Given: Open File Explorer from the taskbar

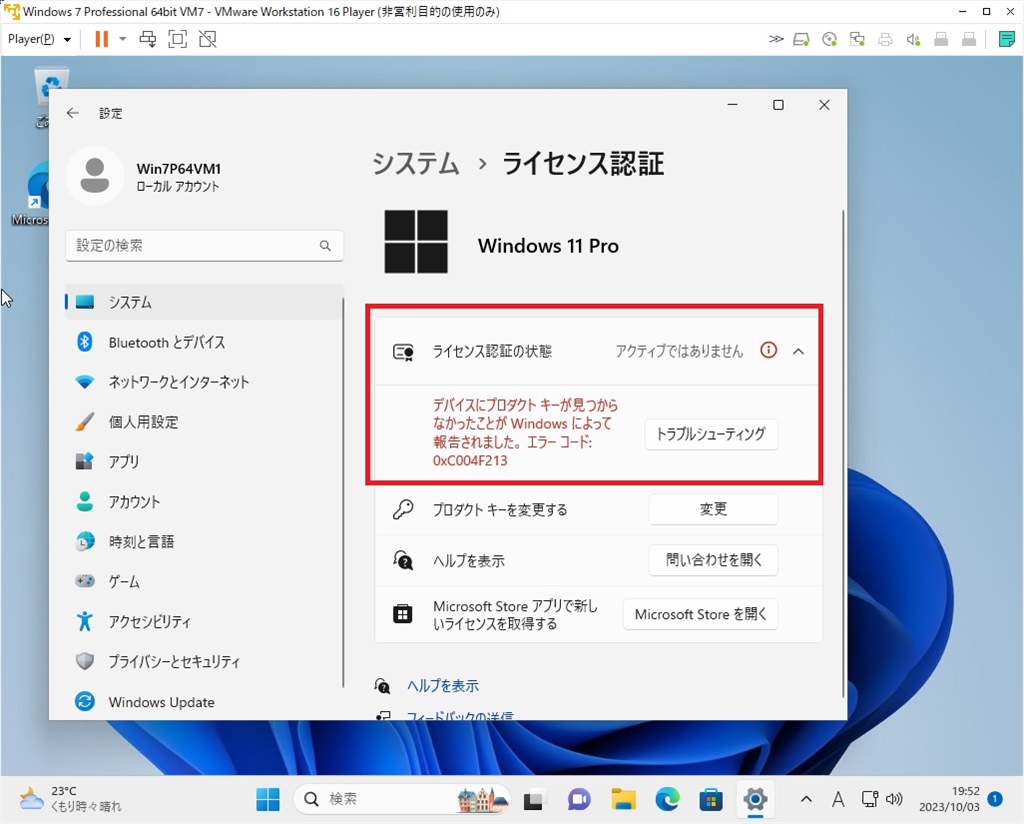Looking at the screenshot, I should [623, 799].
